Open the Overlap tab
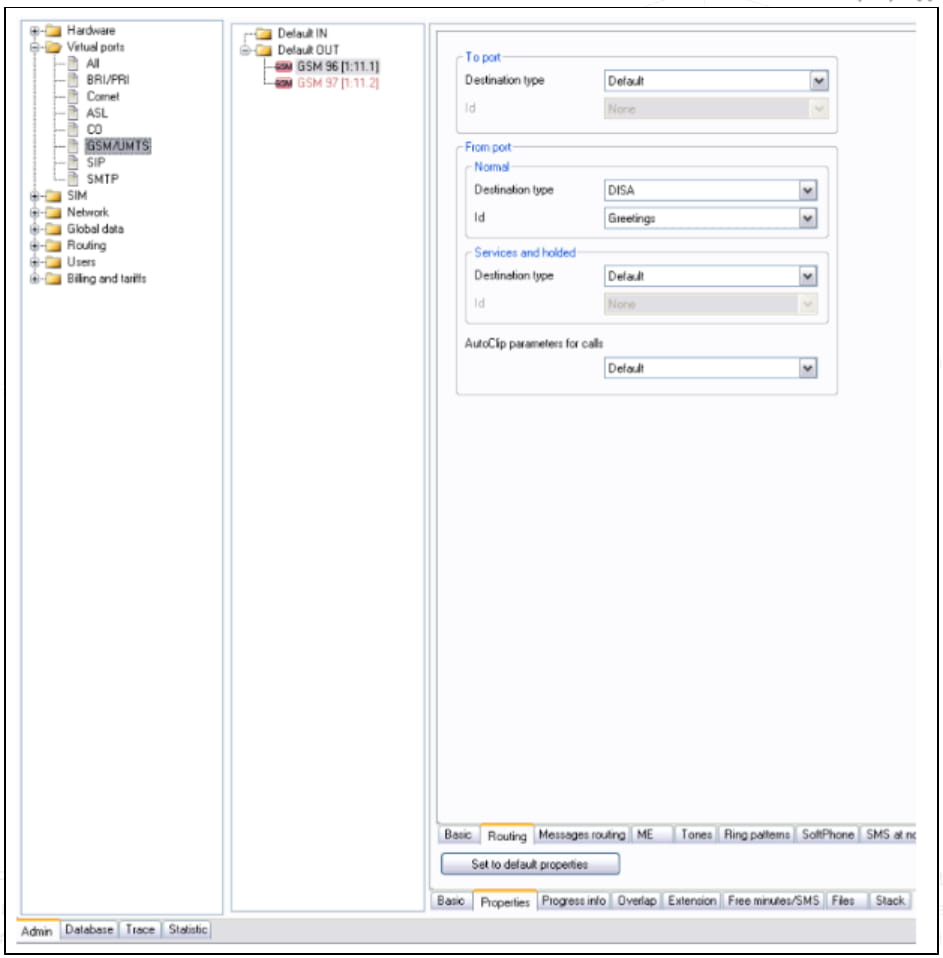The height and width of the screenshot is (958, 943). [x=636, y=901]
